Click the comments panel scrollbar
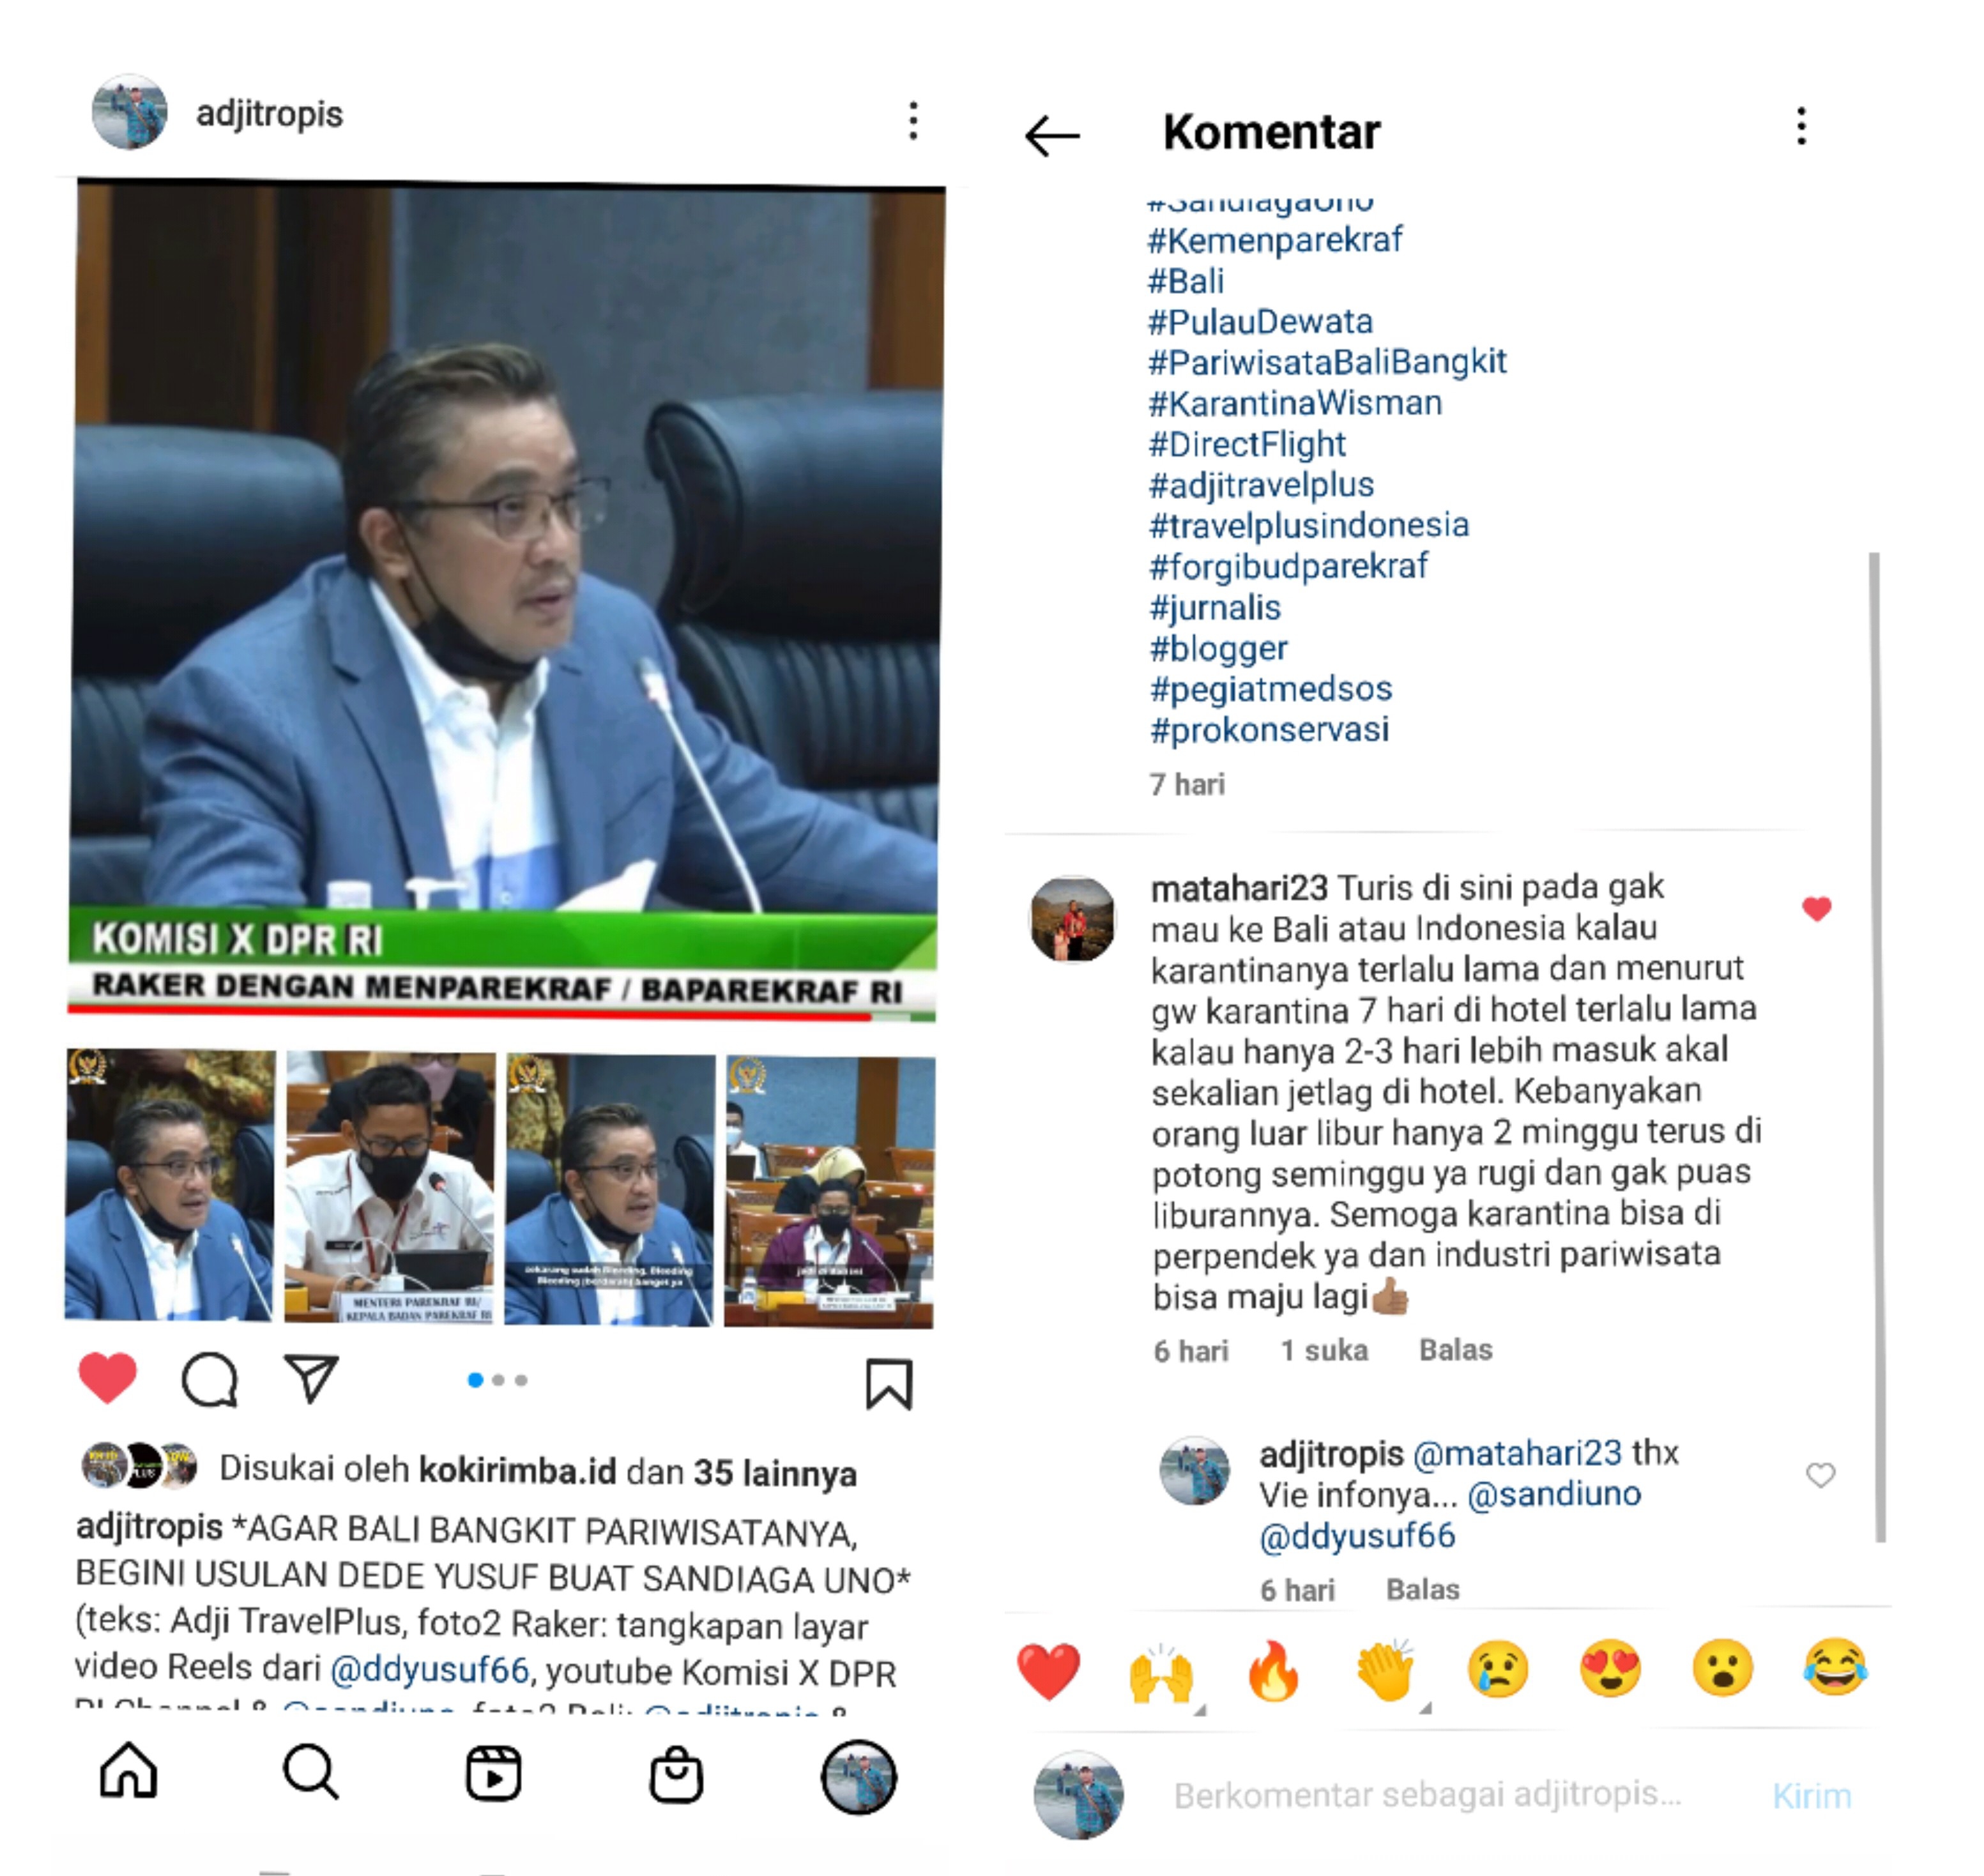Viewport: 1984px width, 1876px height. 1877,1046
